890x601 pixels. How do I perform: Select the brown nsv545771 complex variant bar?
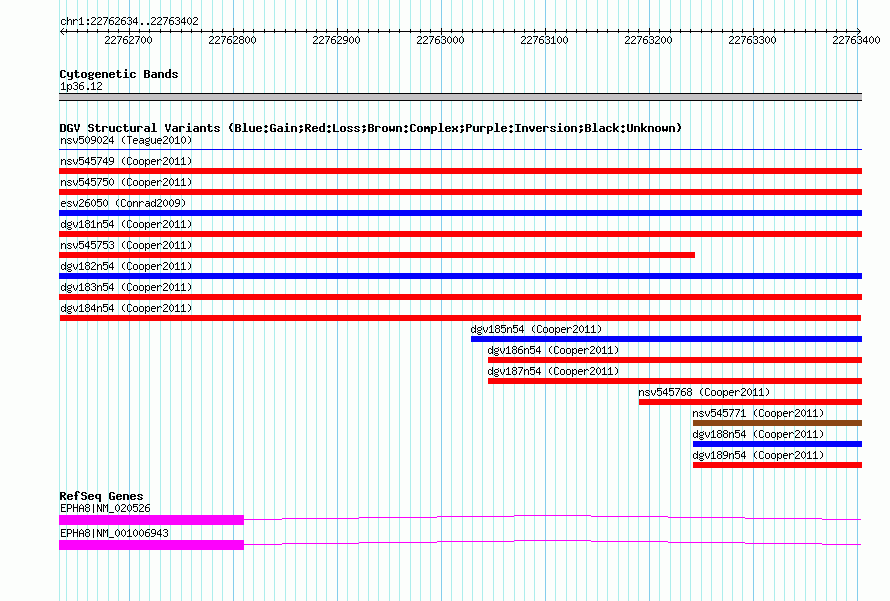click(777, 423)
